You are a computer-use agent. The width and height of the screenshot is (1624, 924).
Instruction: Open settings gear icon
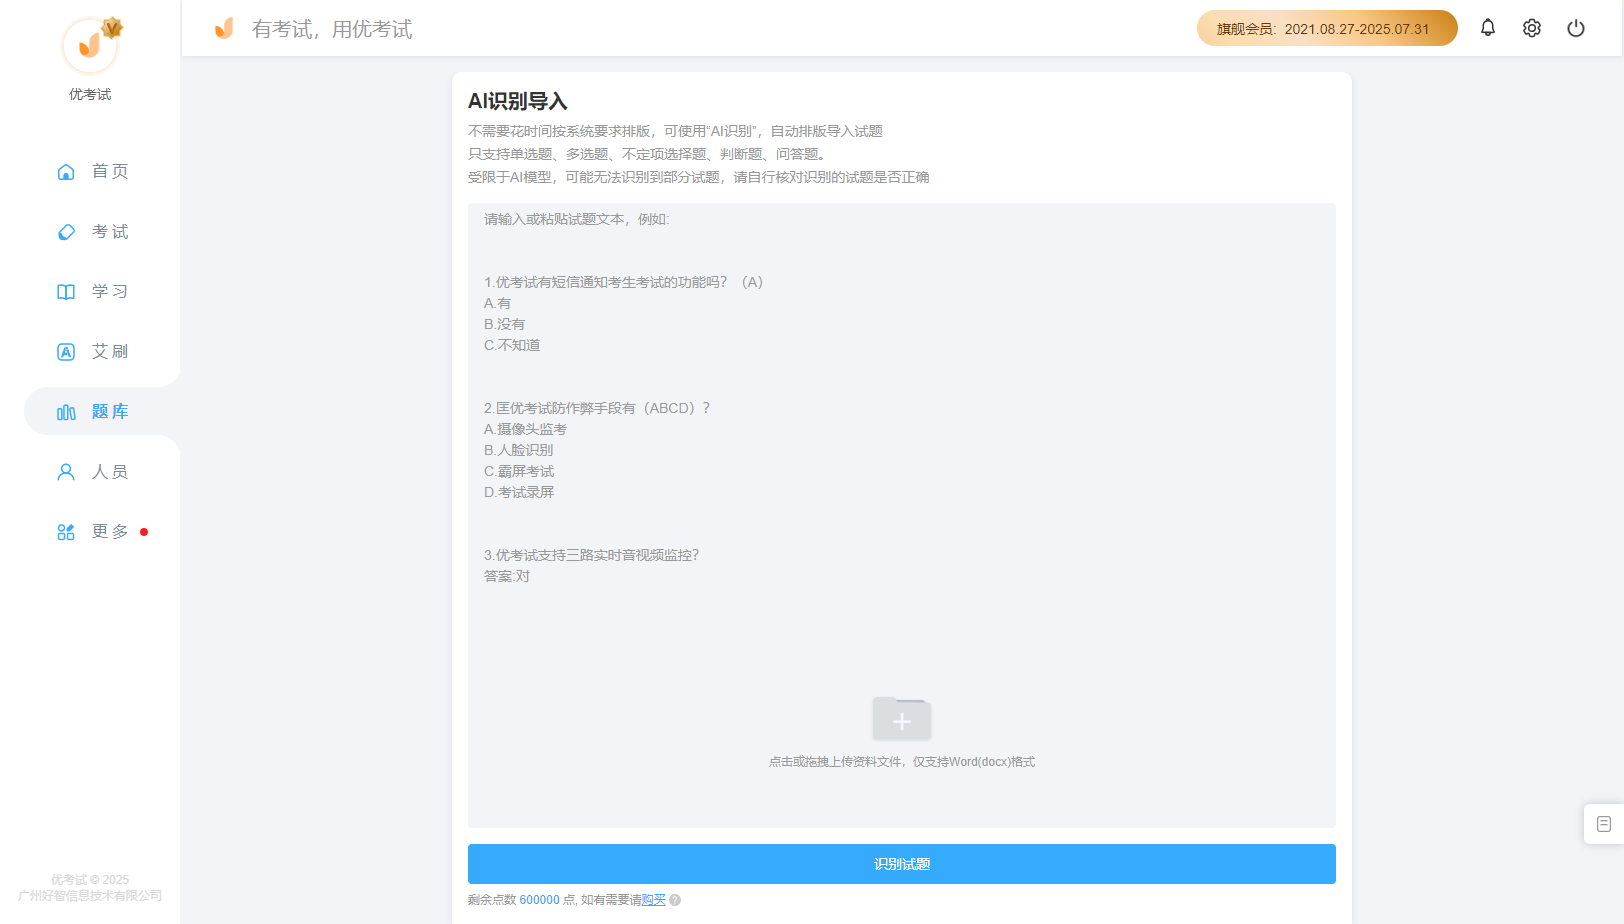click(x=1532, y=28)
